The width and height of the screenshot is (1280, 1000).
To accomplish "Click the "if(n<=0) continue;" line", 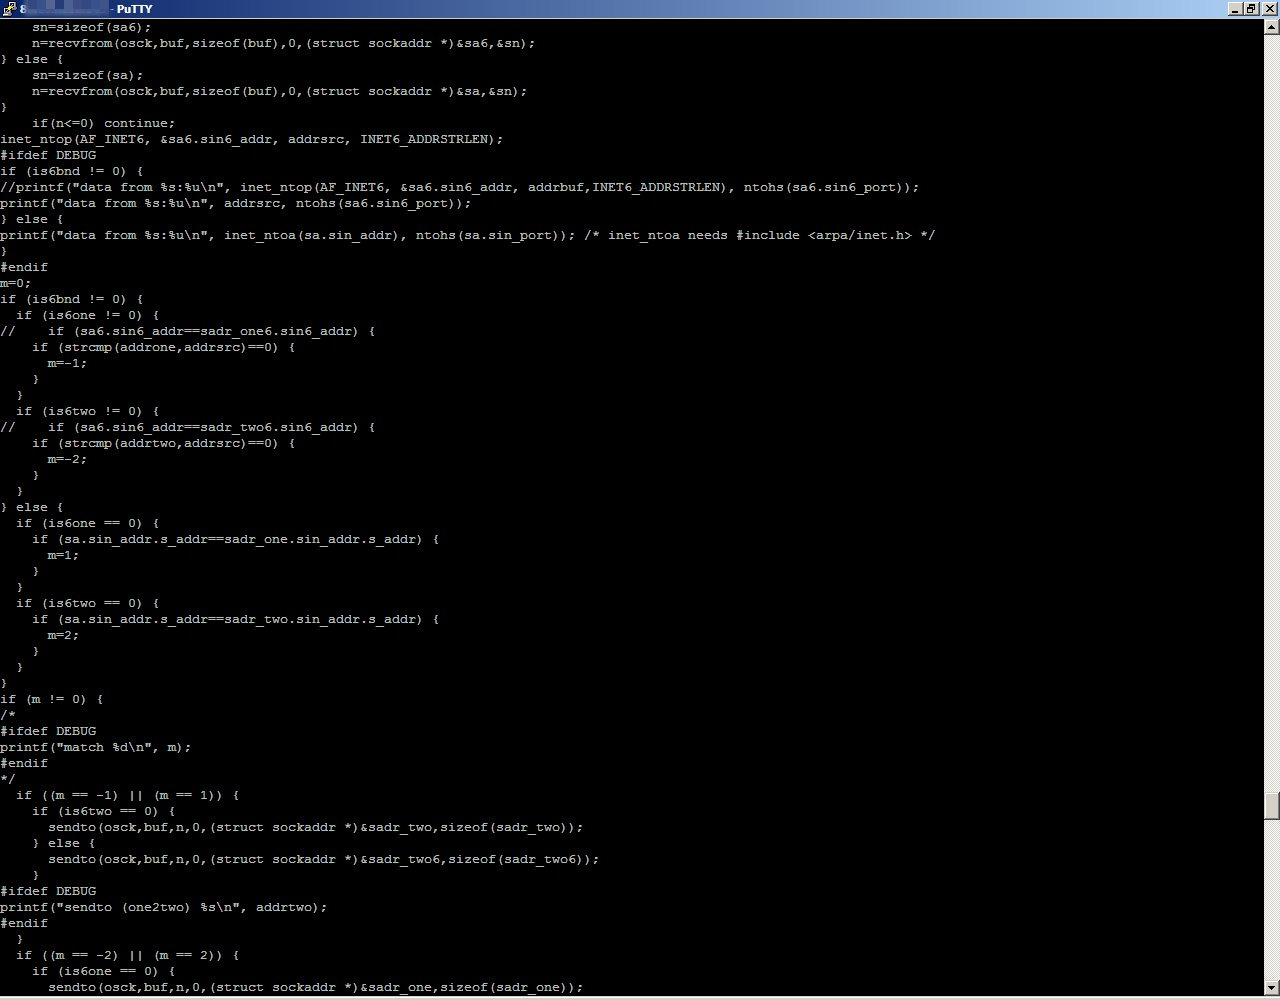I will click(103, 123).
